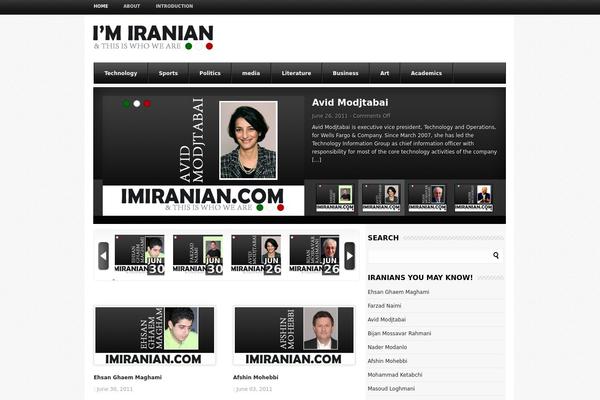Open Nader Modanlo sidebar link

click(387, 347)
